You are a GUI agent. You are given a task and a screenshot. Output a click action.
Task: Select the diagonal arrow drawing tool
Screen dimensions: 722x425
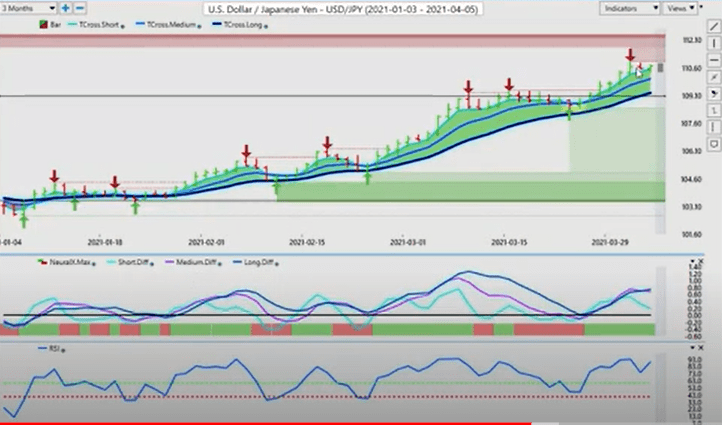(714, 76)
